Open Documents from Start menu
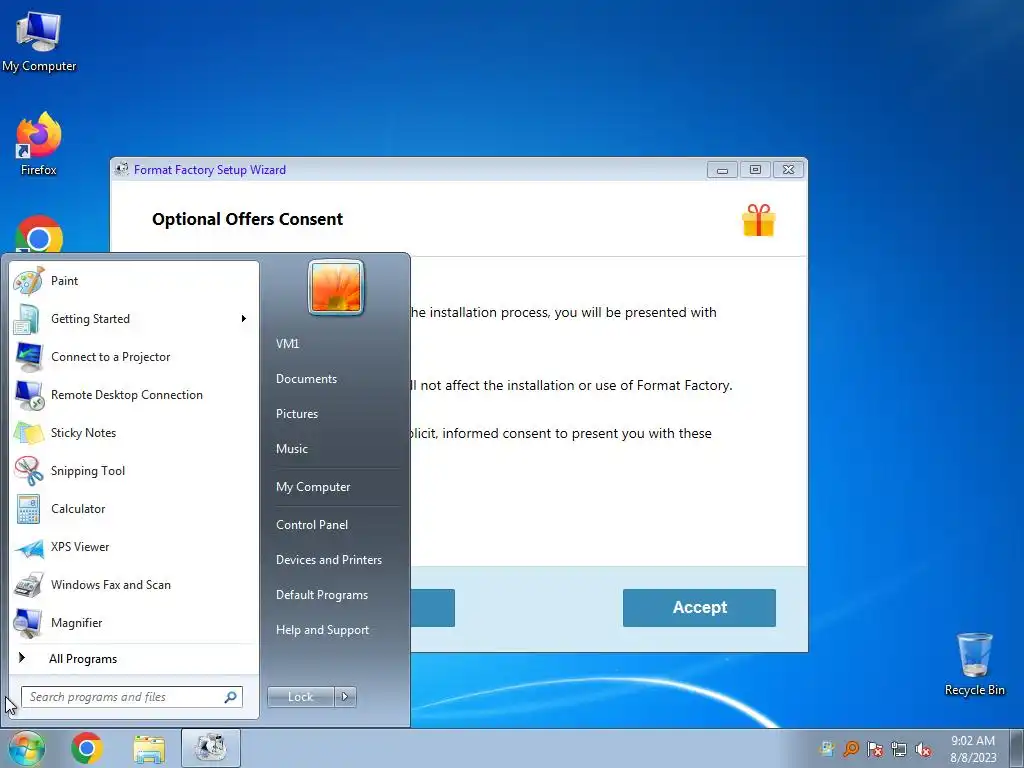 (306, 379)
